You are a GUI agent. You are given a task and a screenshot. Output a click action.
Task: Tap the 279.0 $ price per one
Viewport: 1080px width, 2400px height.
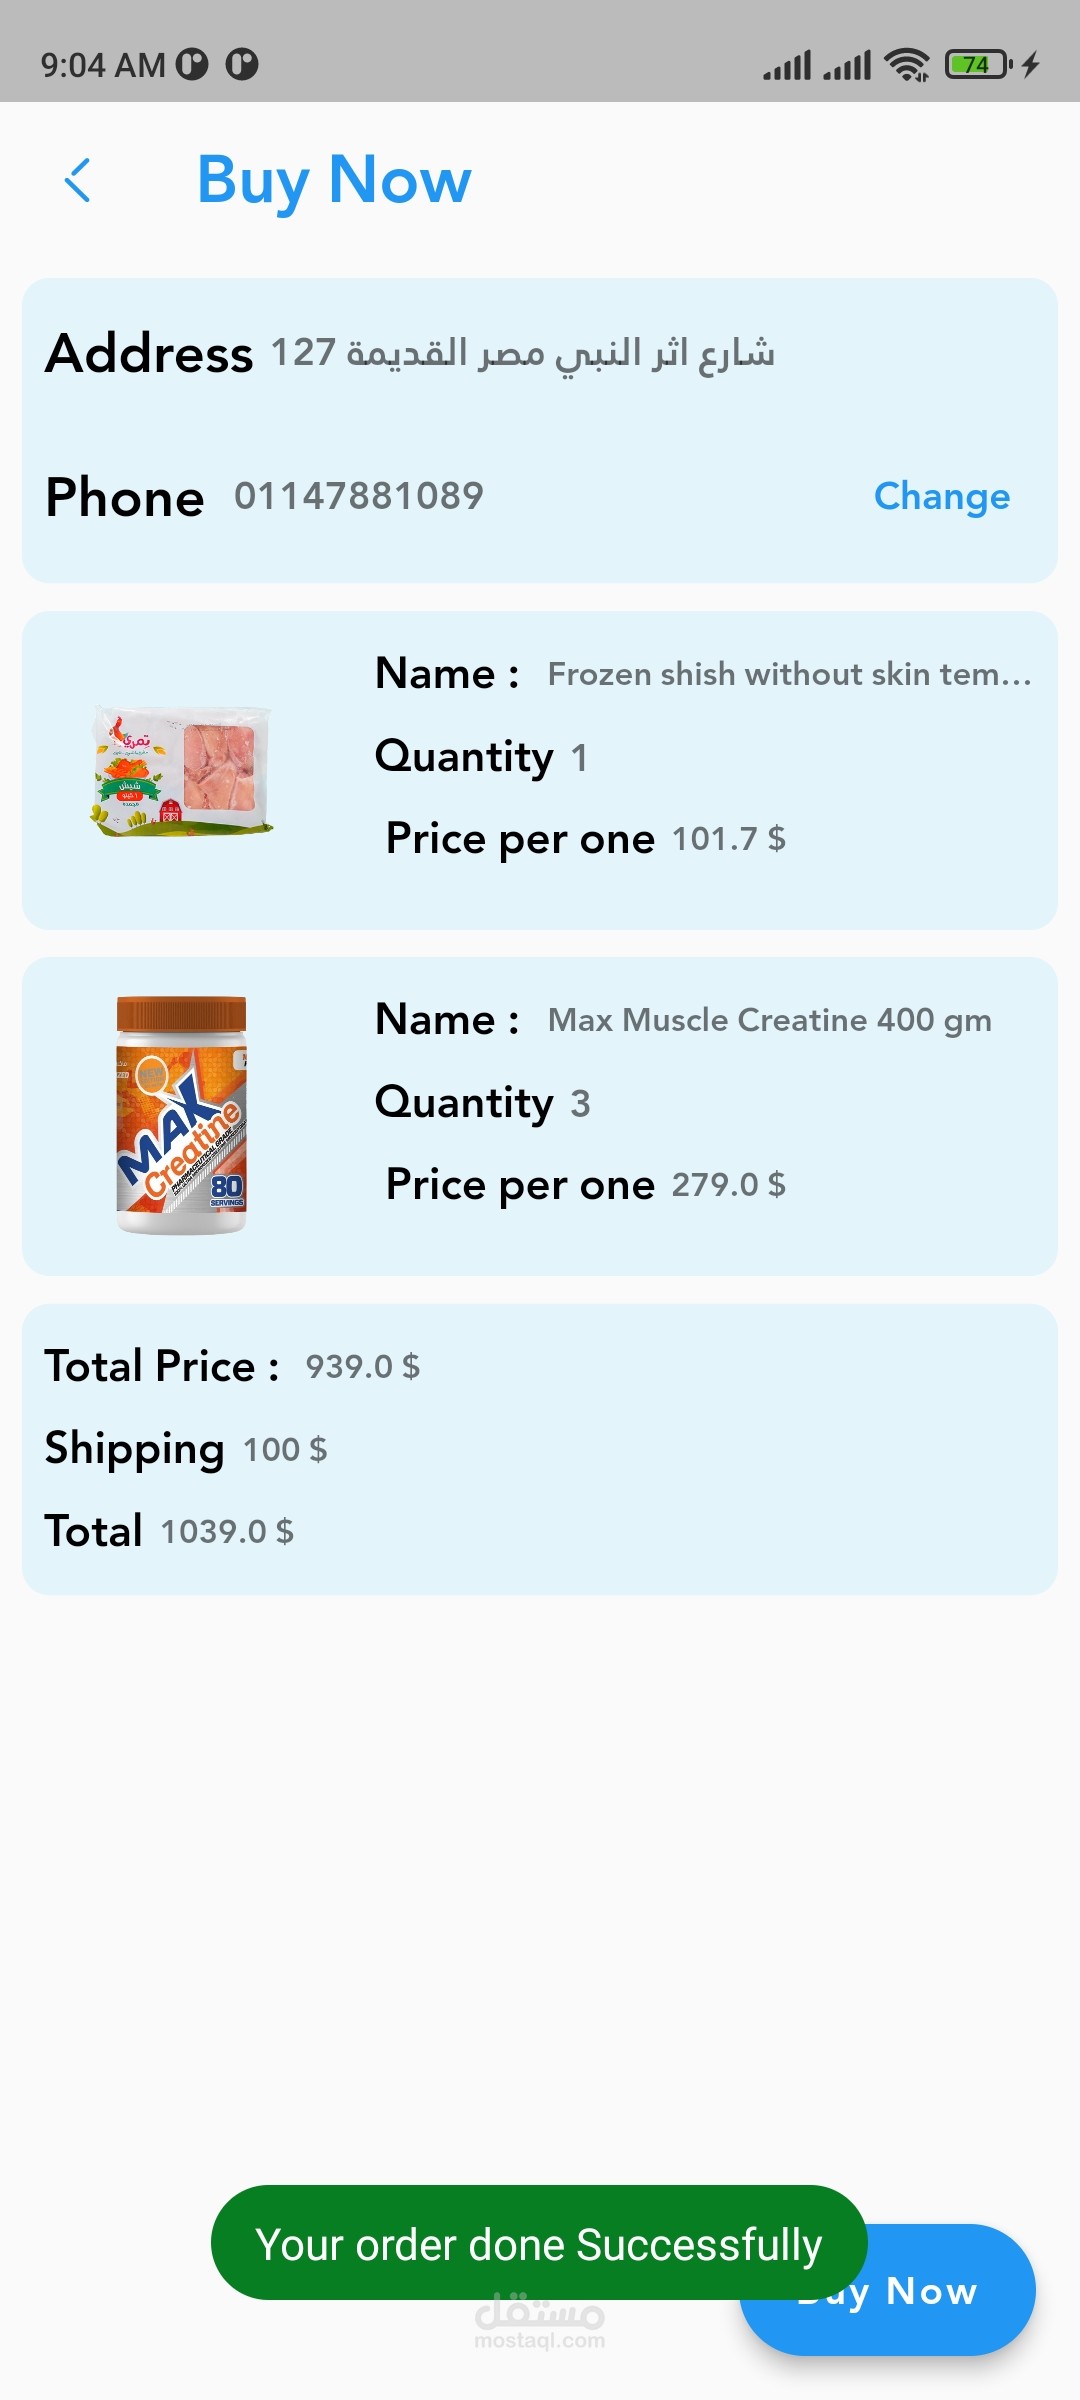(728, 1185)
